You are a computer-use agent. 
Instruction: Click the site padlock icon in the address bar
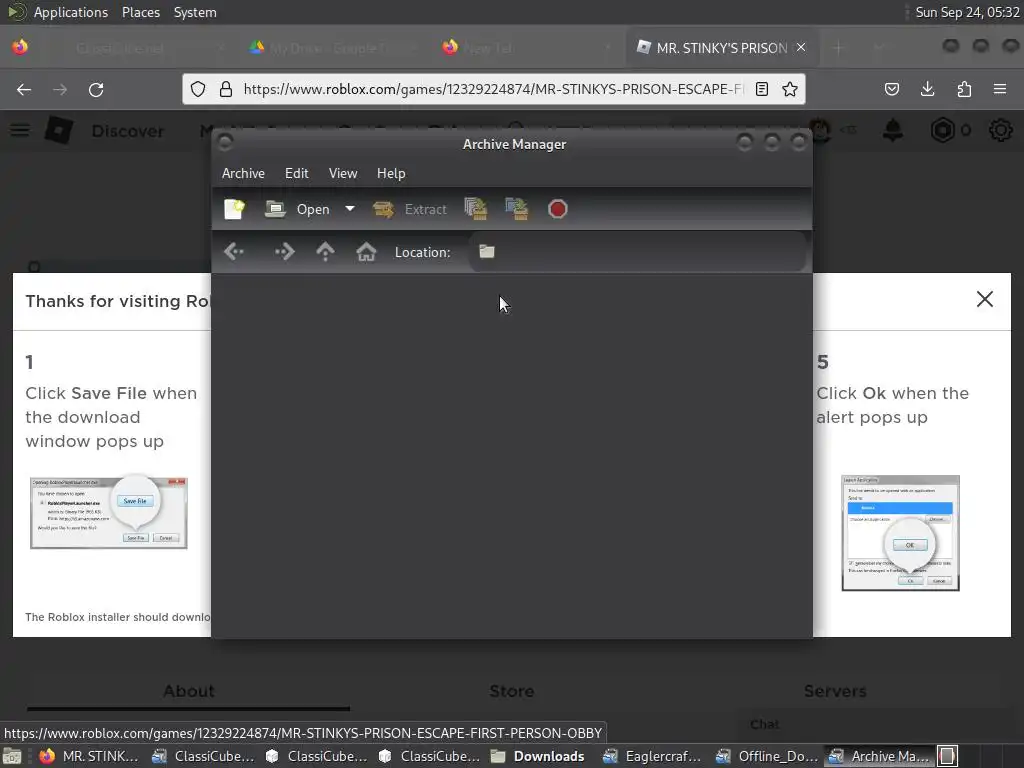coord(226,89)
